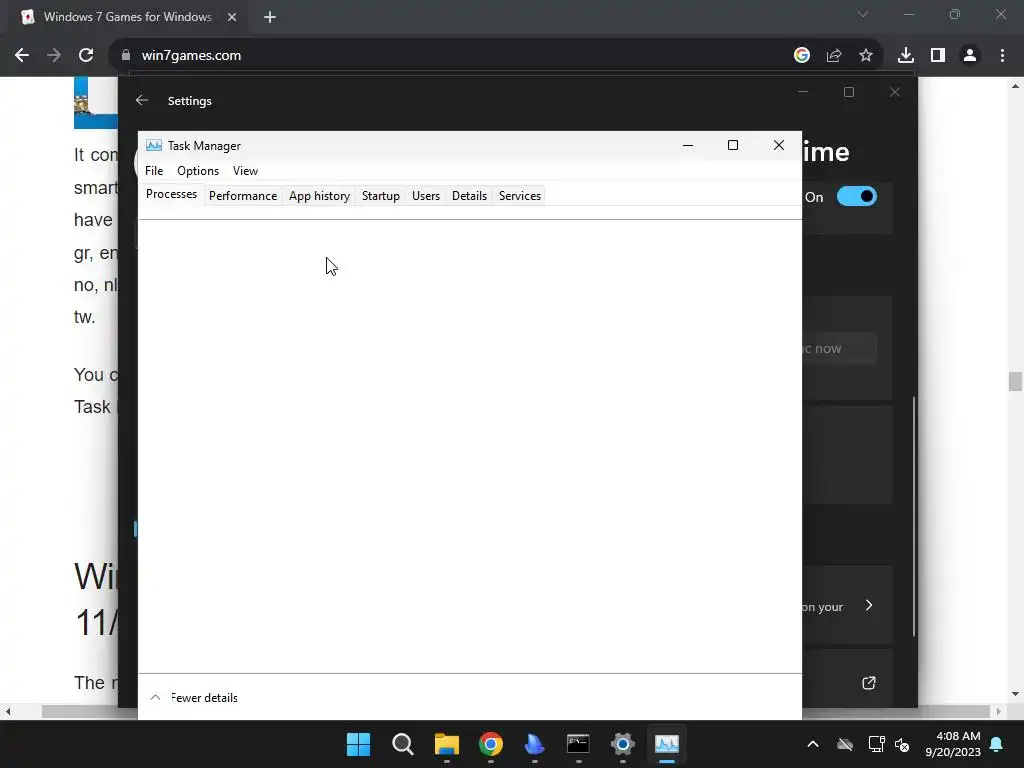Viewport: 1024px width, 768px height.
Task: Toggle Chrome side panel
Action: tap(938, 56)
